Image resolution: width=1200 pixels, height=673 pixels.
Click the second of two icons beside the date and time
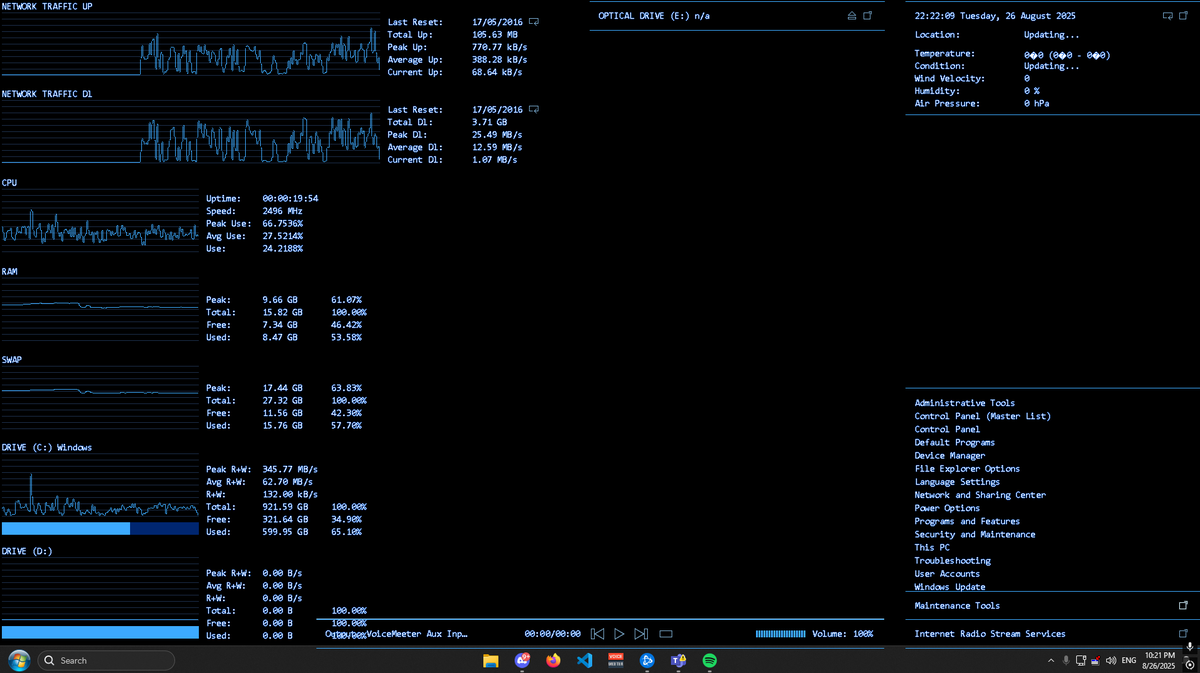[x=1184, y=16]
